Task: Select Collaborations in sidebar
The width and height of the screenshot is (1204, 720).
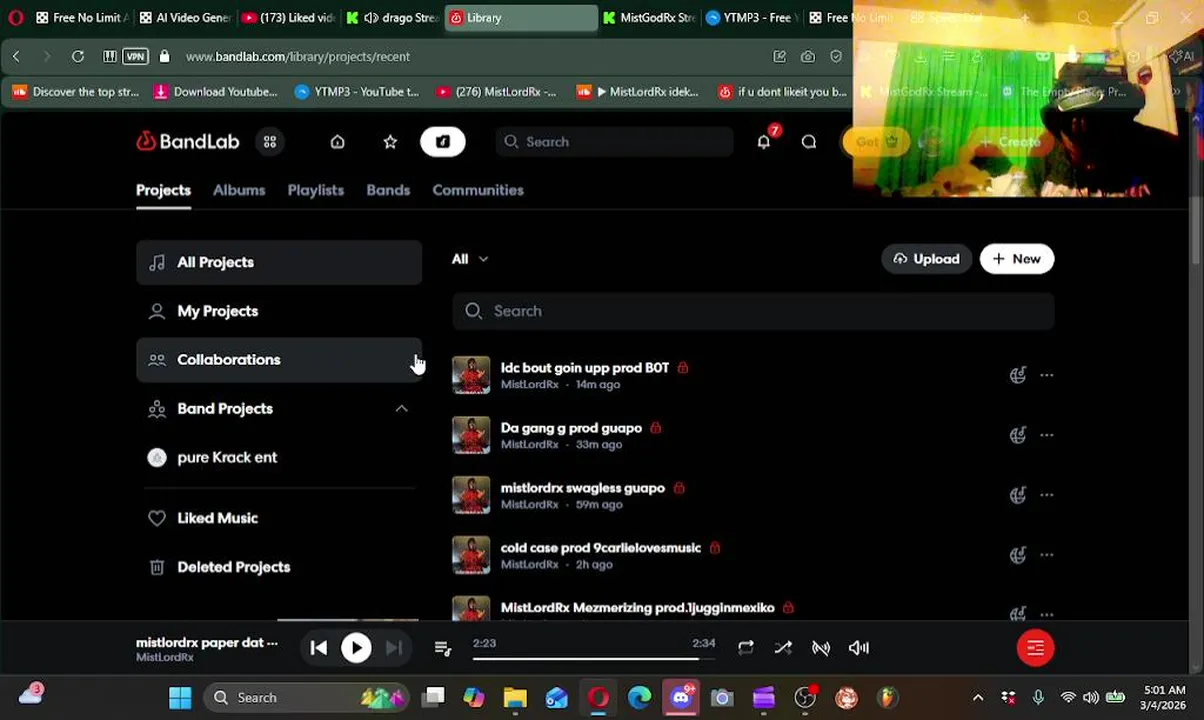Action: [x=279, y=360]
